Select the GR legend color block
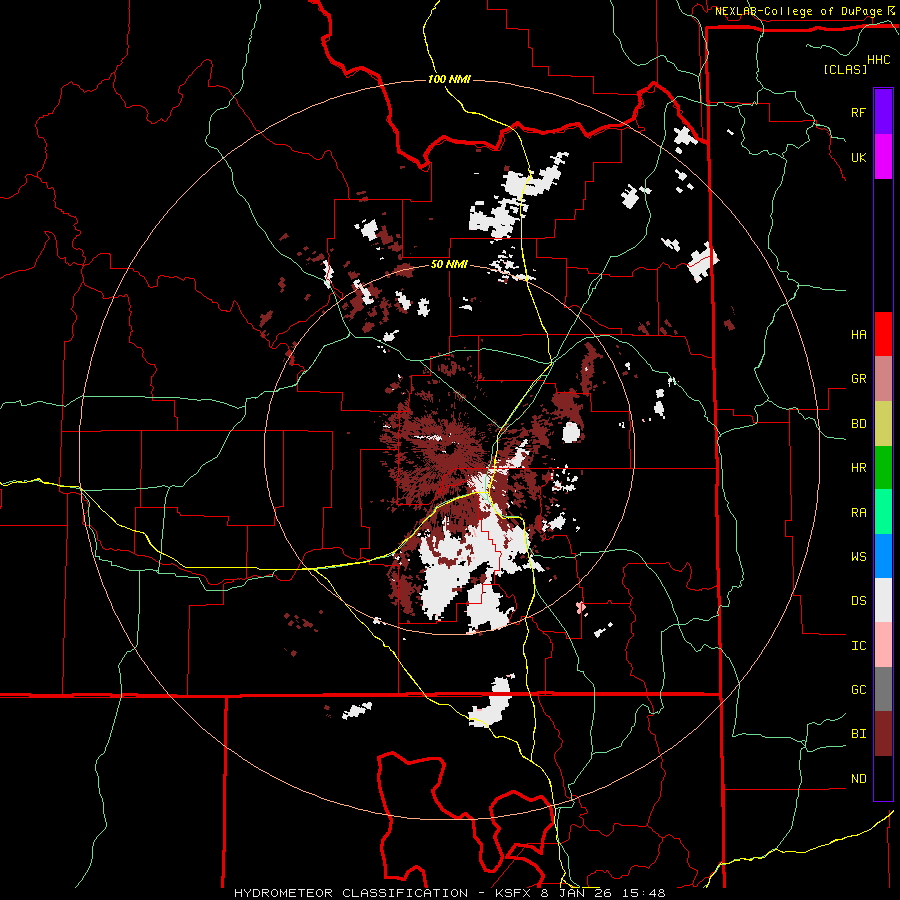The image size is (900, 900). coord(883,379)
